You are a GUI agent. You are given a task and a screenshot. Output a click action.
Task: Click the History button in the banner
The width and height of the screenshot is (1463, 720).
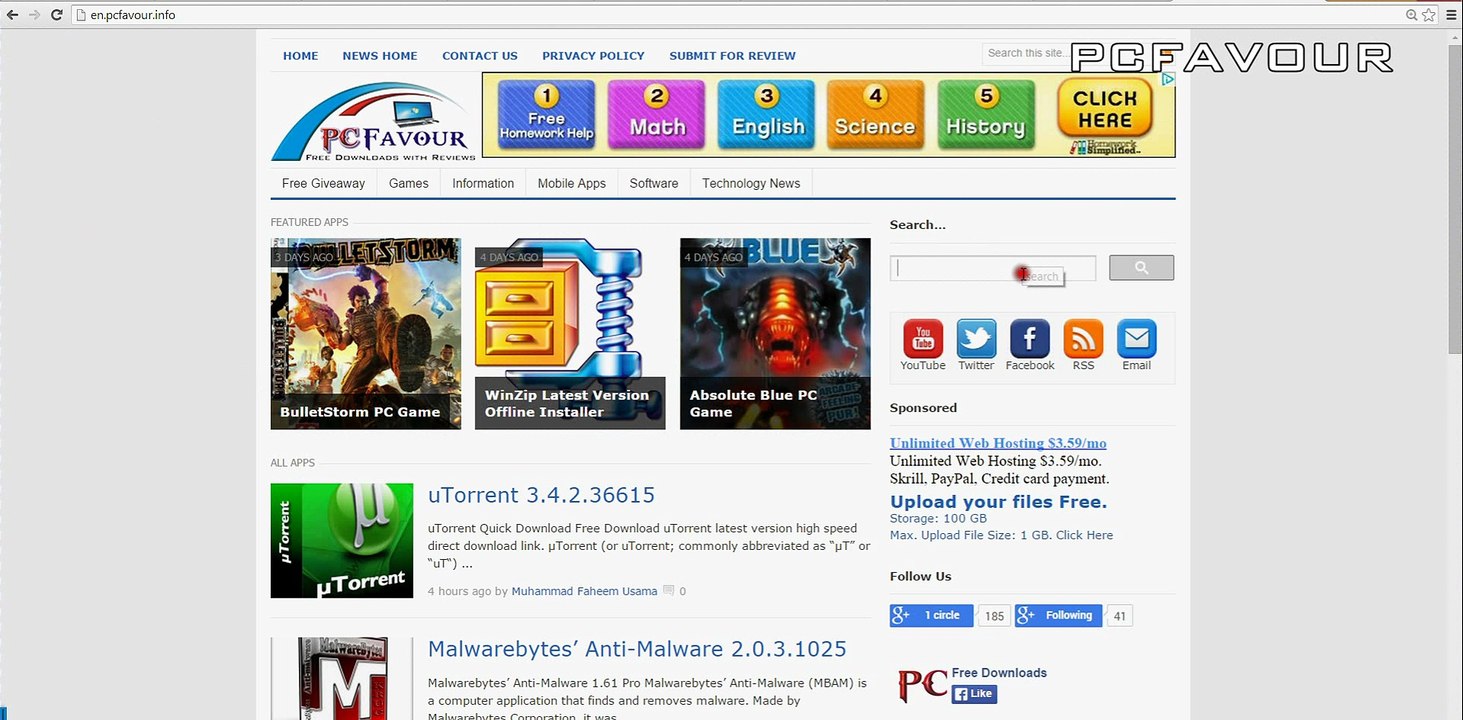tap(986, 115)
